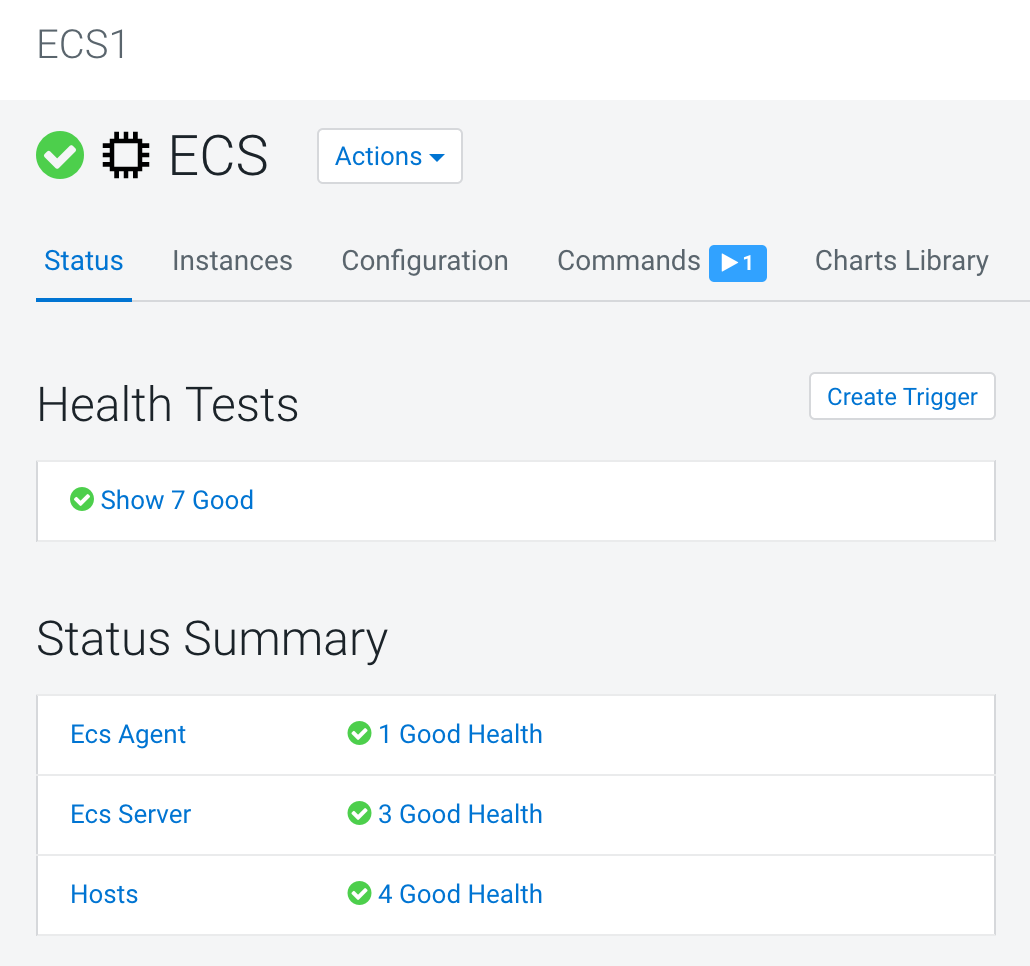The width and height of the screenshot is (1030, 966).
Task: Click the Ecs Server health checkmark icon
Action: pos(359,814)
